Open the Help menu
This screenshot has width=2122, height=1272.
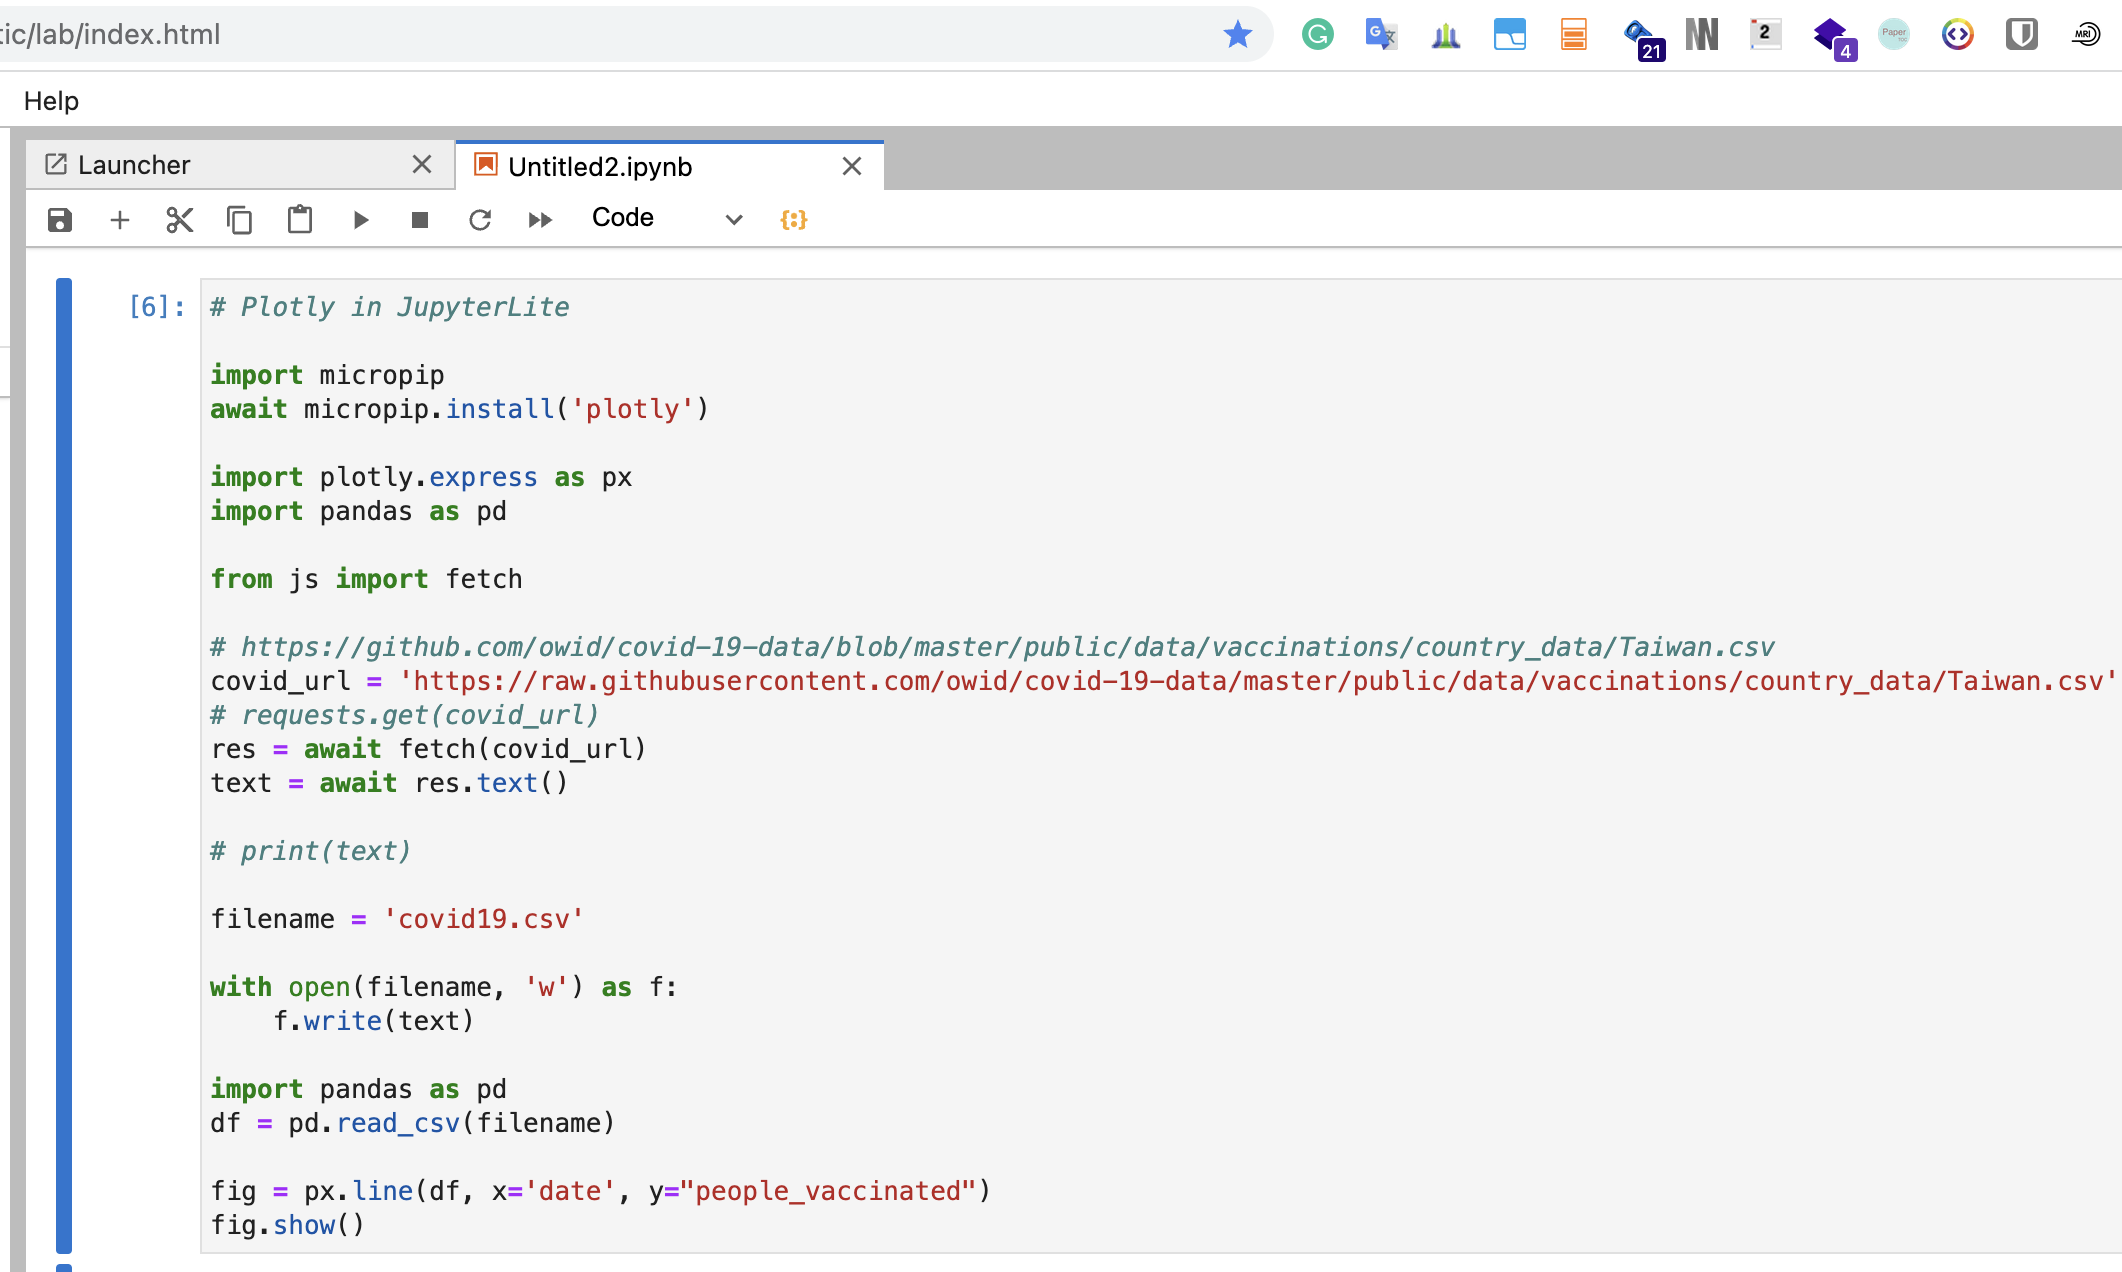click(51, 101)
